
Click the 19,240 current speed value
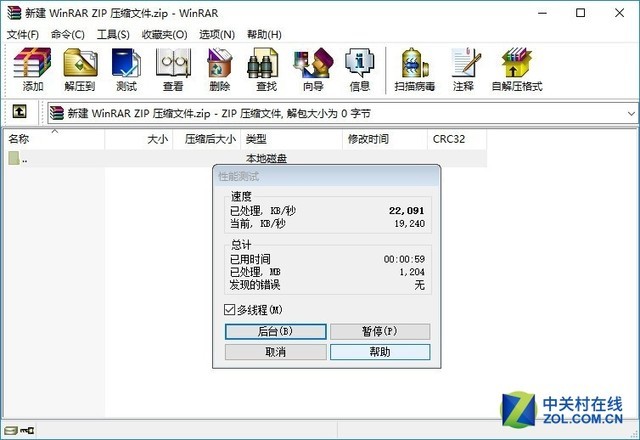click(x=409, y=224)
